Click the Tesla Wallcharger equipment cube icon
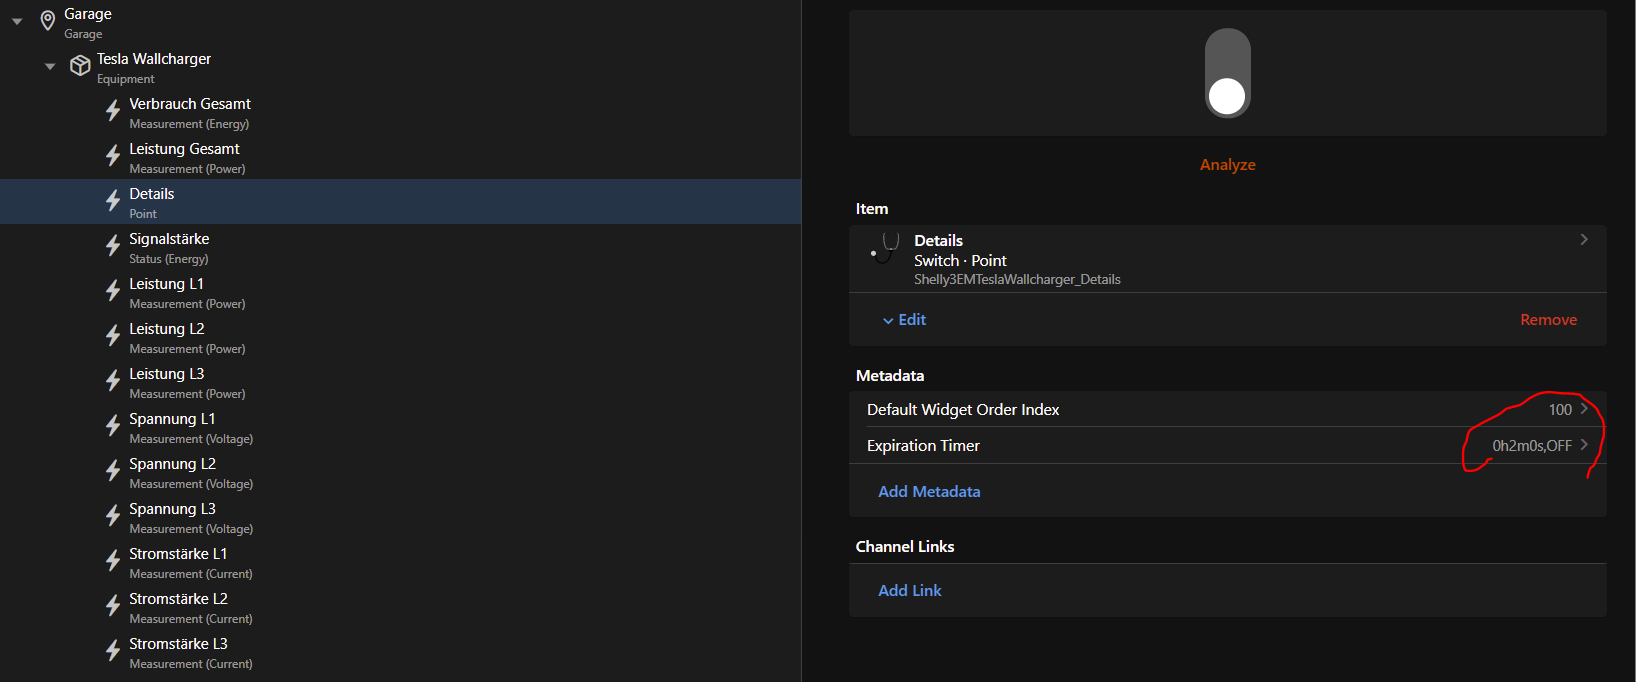Image resolution: width=1636 pixels, height=682 pixels. click(80, 66)
